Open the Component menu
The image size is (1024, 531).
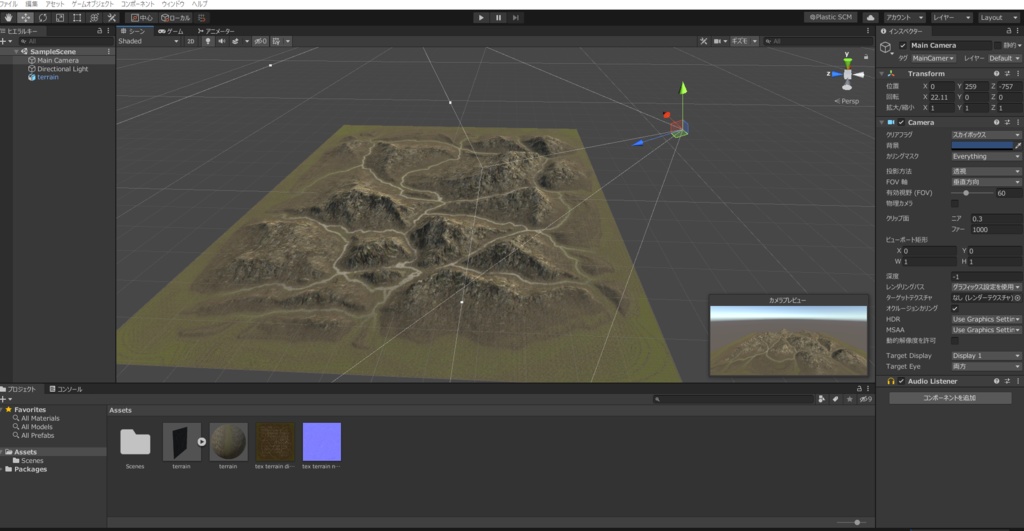[x=138, y=4]
